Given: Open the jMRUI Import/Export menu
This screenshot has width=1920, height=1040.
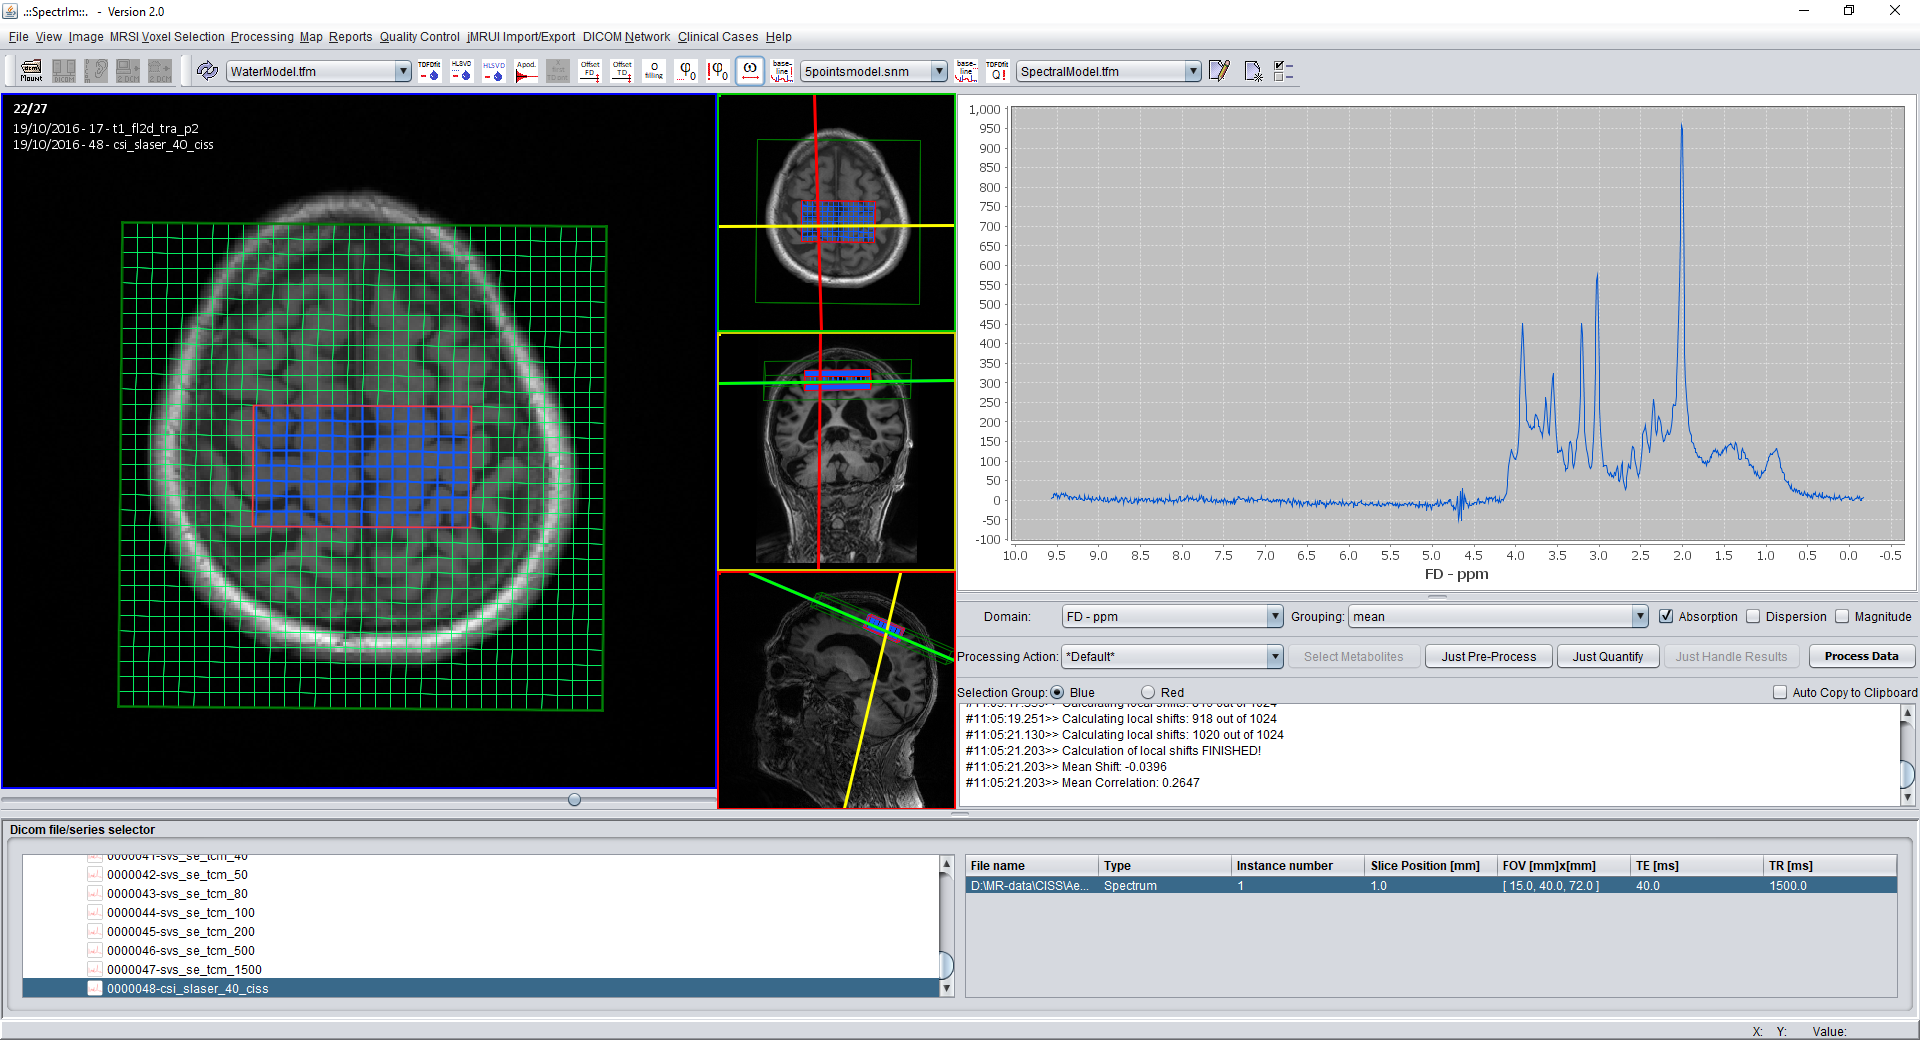Looking at the screenshot, I should point(521,37).
